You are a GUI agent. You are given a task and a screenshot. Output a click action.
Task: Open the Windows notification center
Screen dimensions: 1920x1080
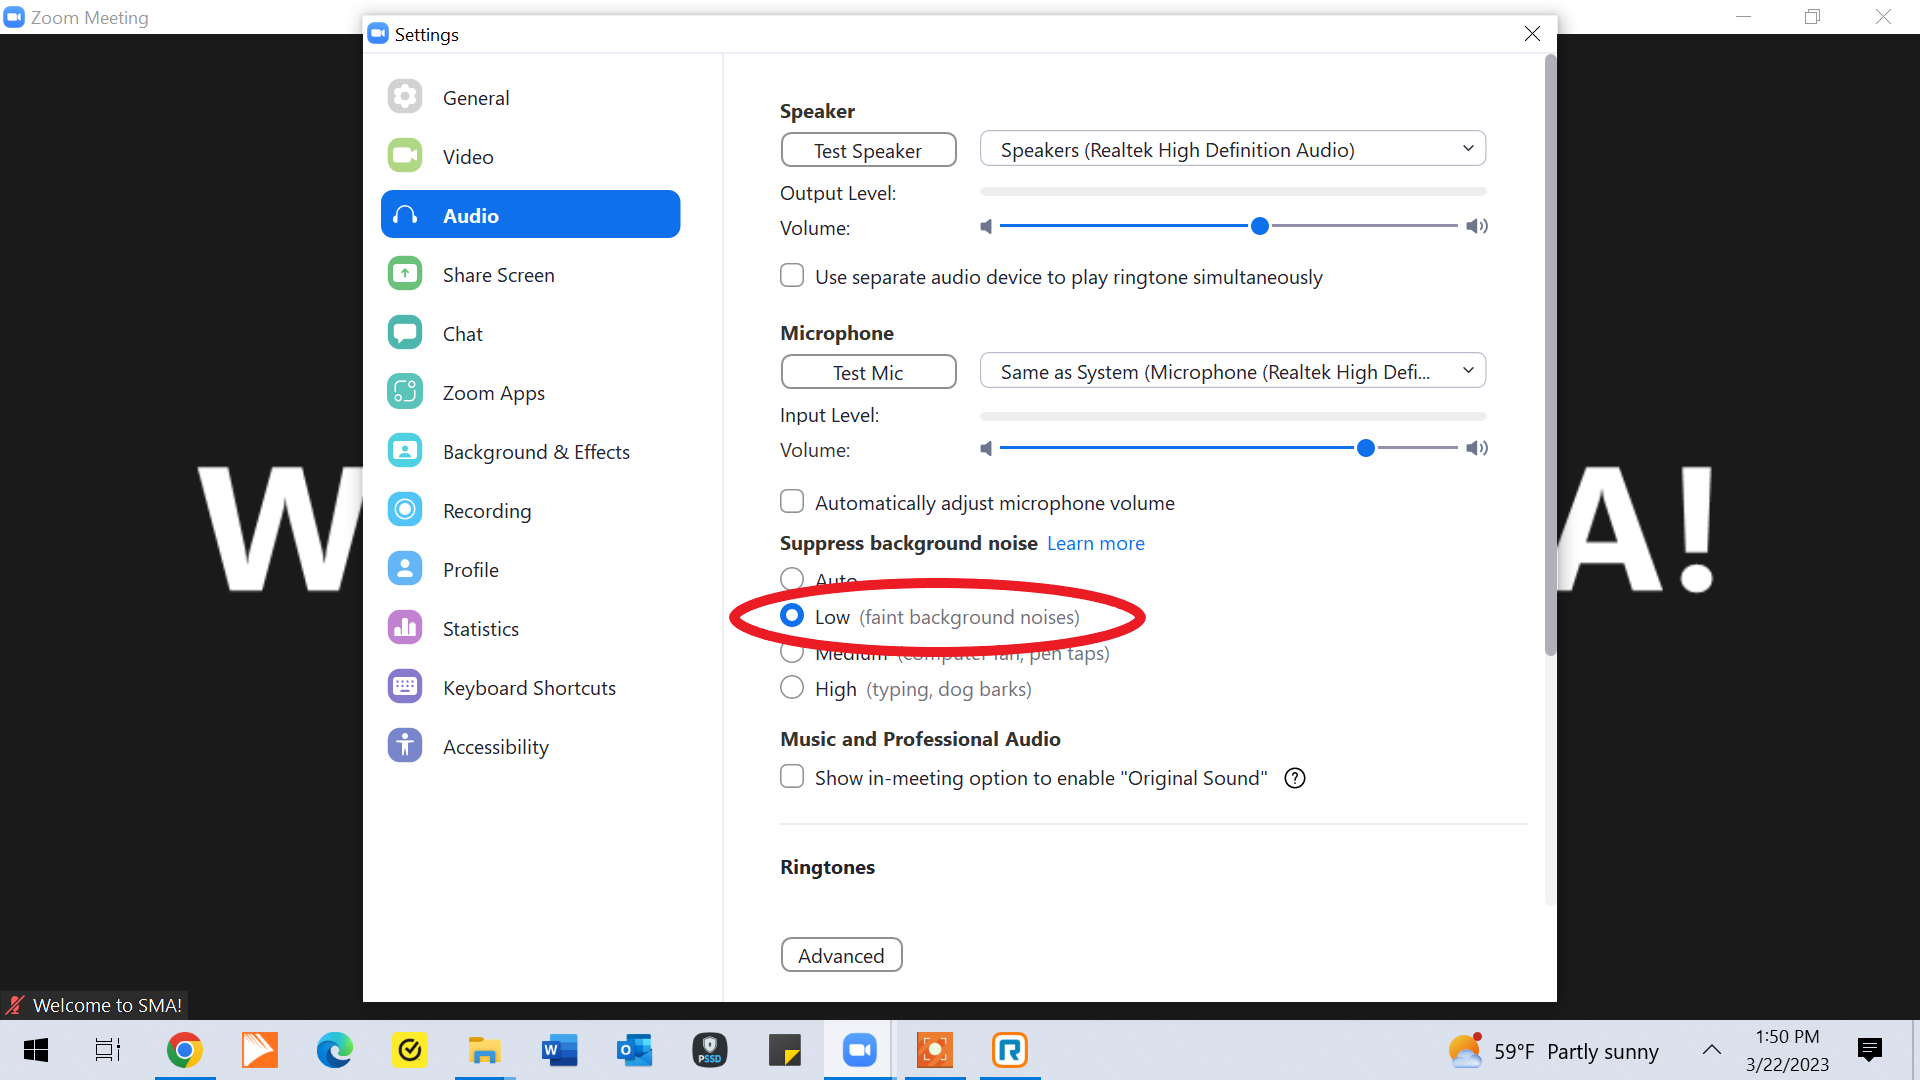tap(1869, 1050)
